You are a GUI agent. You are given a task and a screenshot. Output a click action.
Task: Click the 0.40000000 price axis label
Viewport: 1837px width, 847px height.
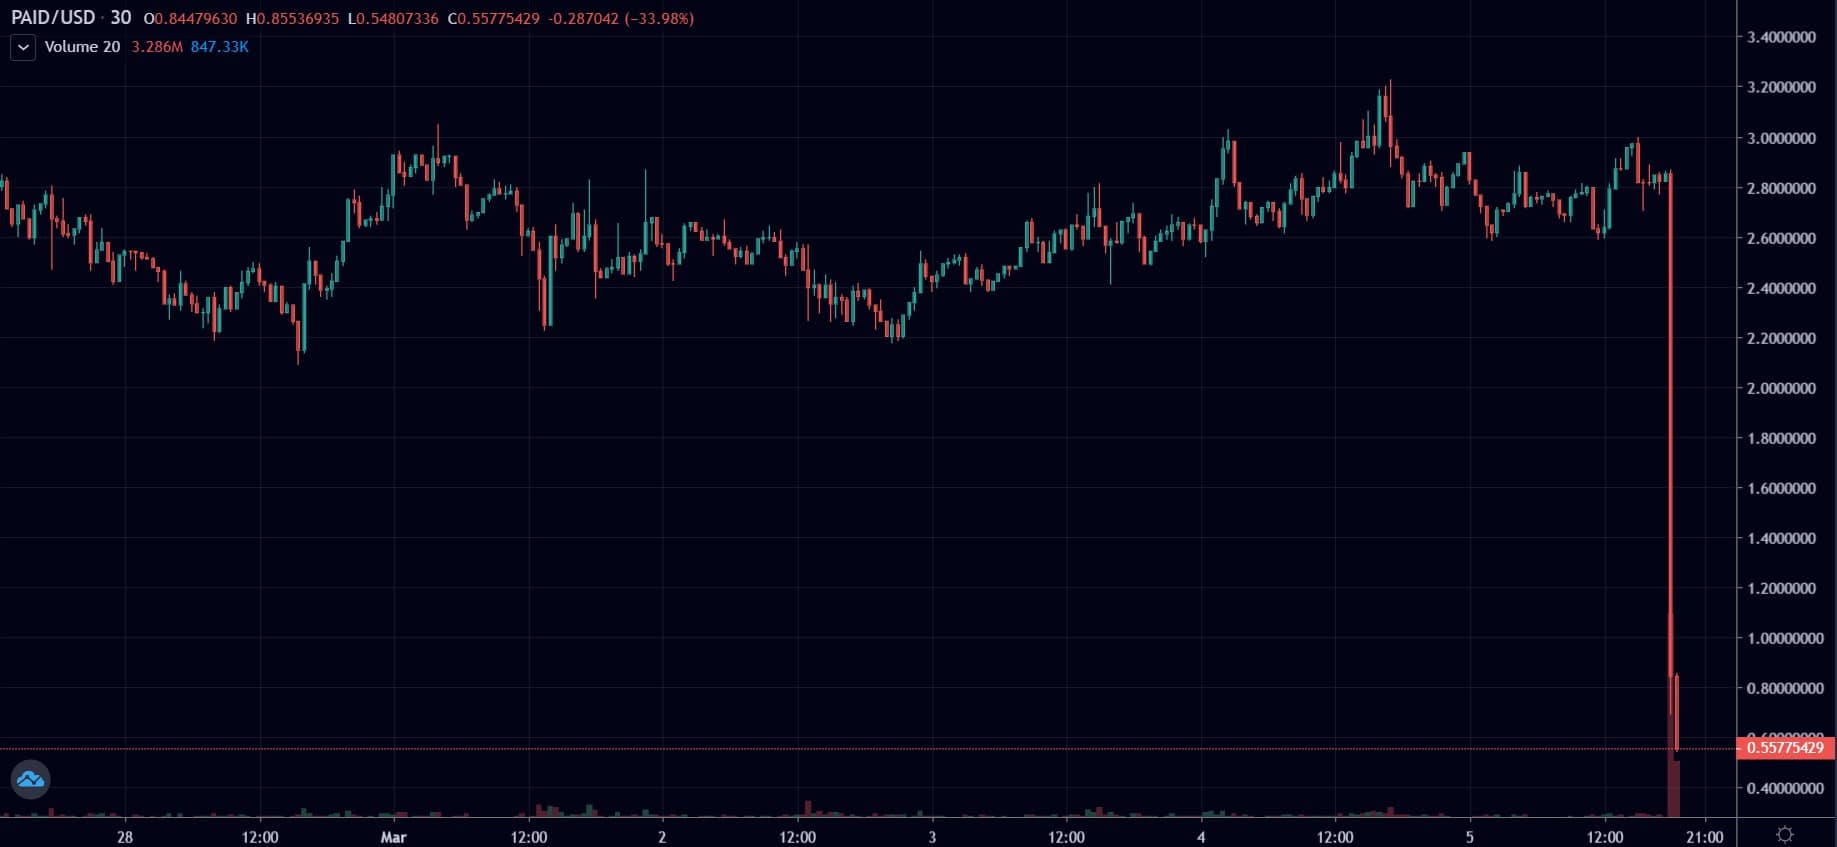click(1785, 788)
